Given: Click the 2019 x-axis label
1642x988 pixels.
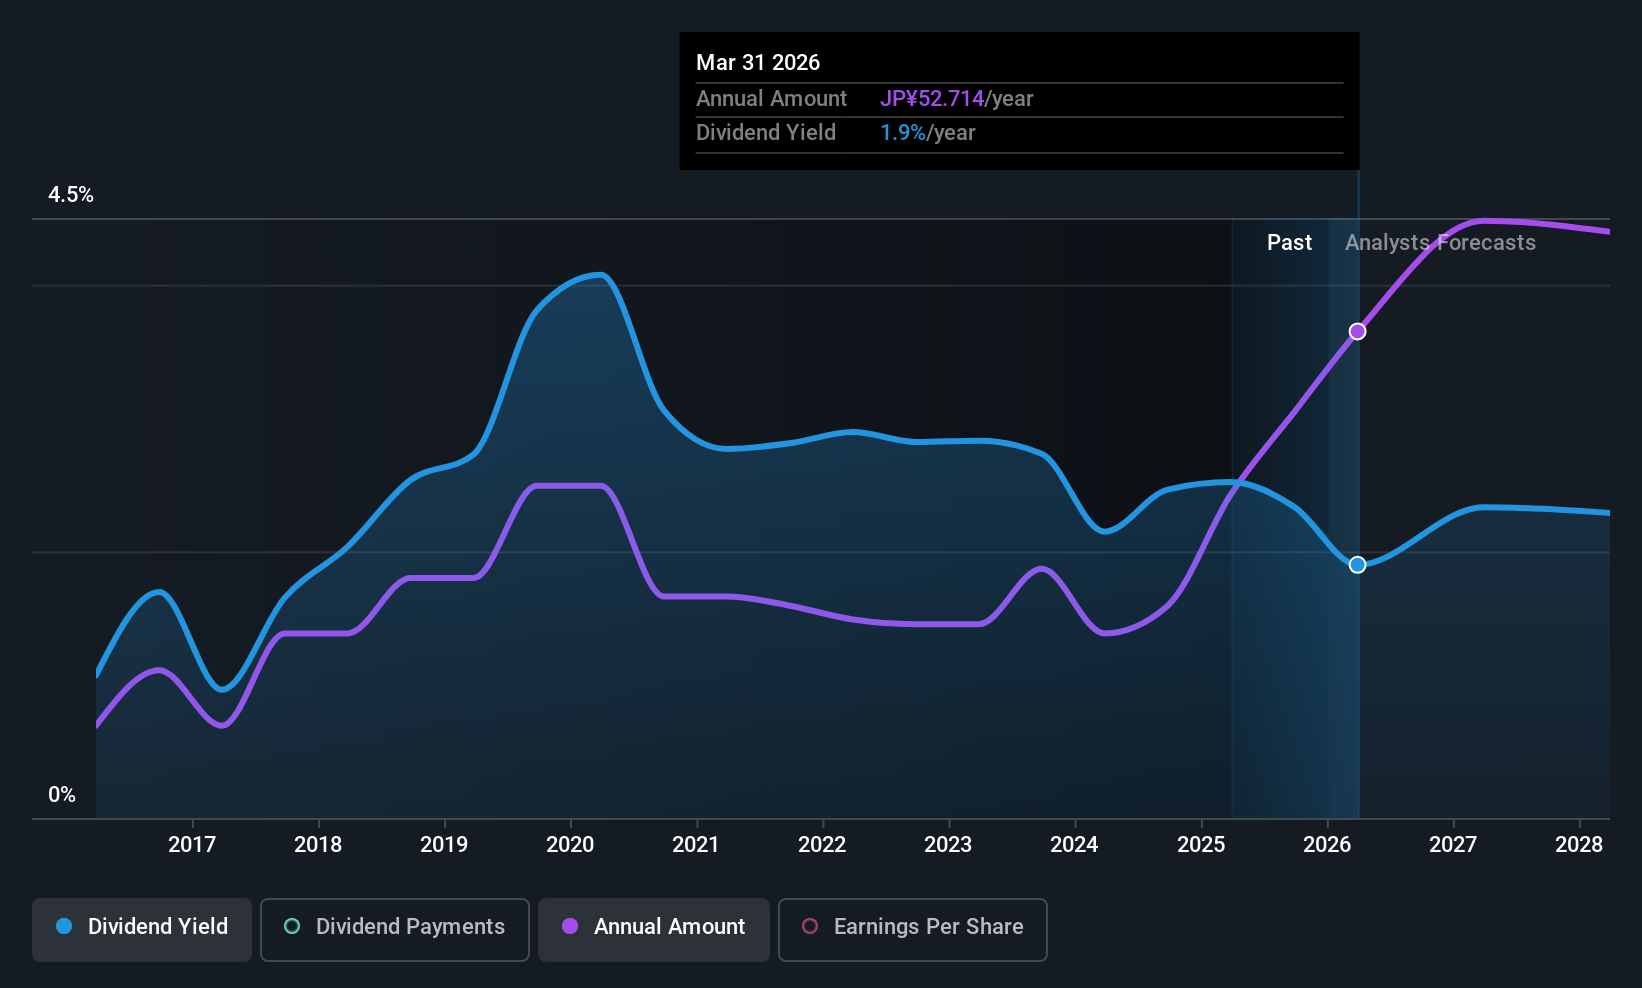Looking at the screenshot, I should pos(444,845).
